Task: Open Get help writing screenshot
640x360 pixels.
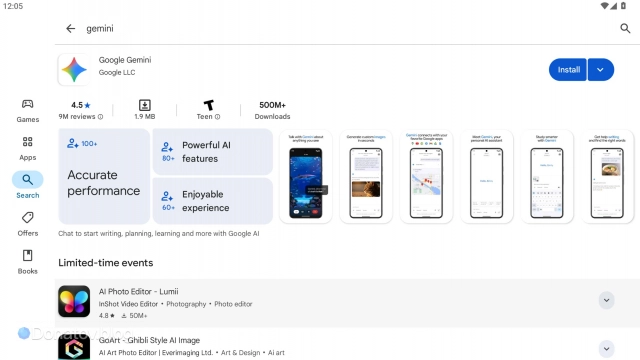Action: coord(607,176)
